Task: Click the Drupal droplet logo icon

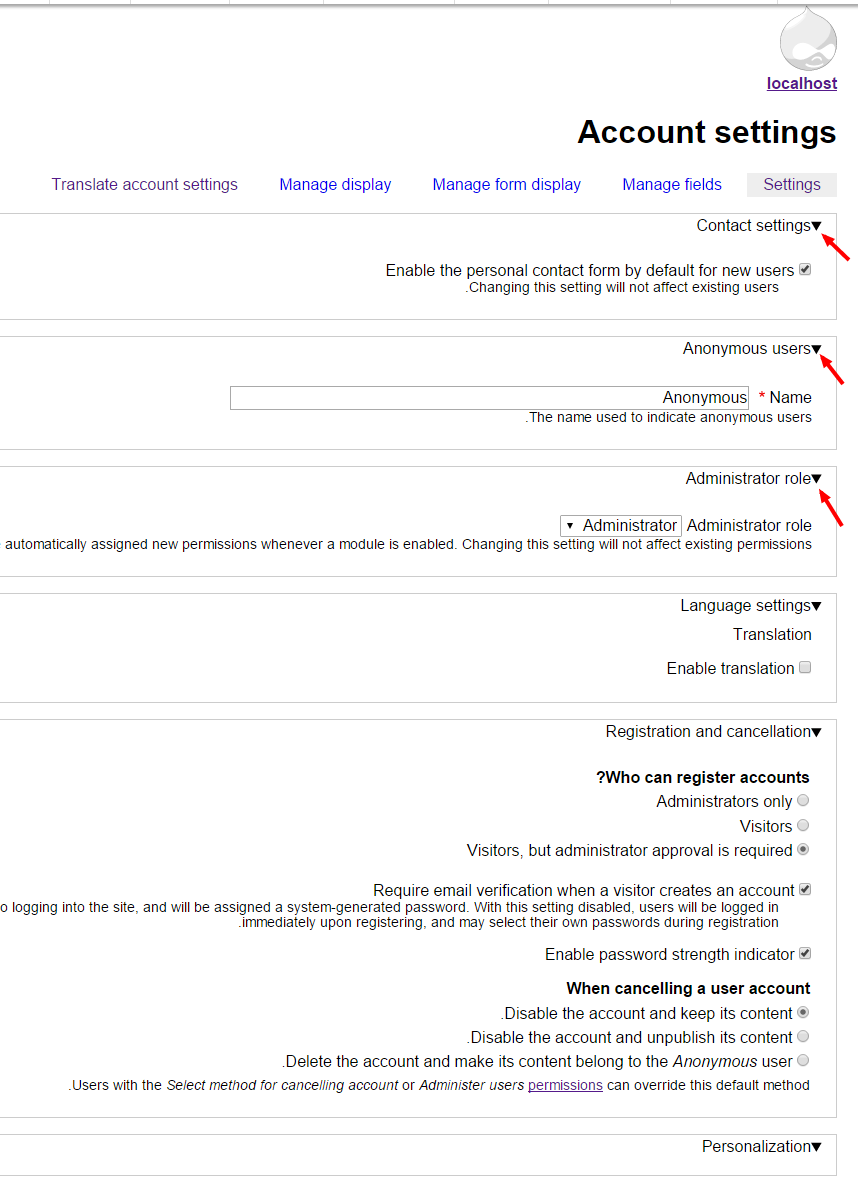Action: pos(806,42)
